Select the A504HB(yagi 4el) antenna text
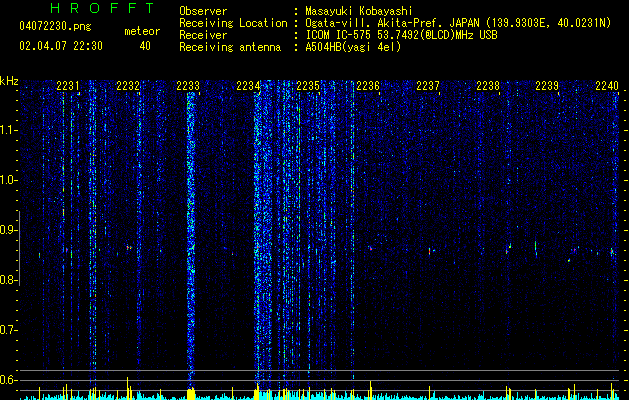629x400 pixels. point(353,47)
